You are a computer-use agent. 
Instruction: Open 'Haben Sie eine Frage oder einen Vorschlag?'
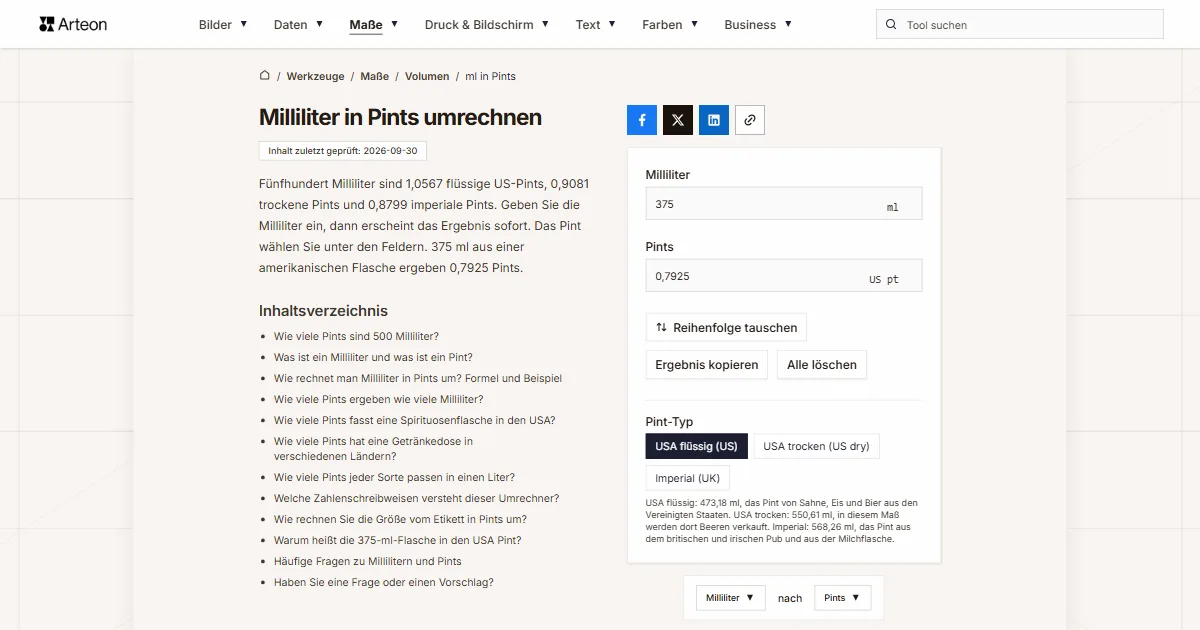pyautogui.click(x=384, y=582)
